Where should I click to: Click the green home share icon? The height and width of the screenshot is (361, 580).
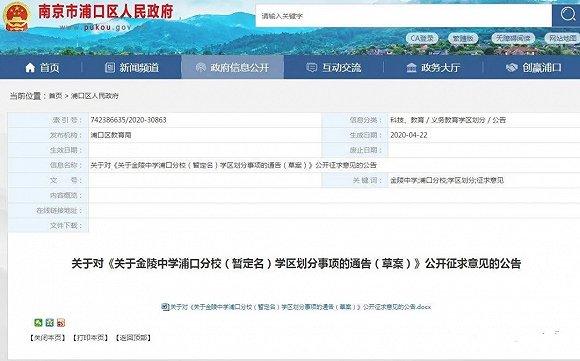38,323
